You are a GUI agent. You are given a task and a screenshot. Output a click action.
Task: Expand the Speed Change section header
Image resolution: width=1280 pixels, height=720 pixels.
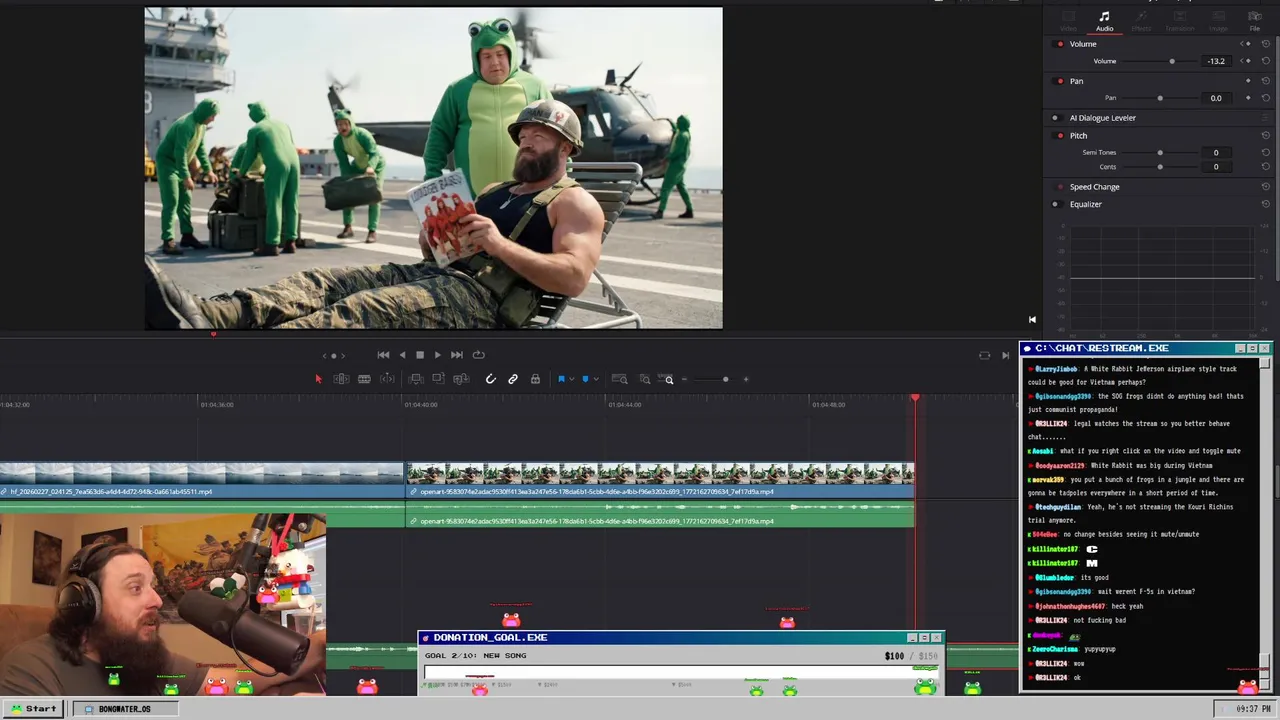click(1095, 187)
